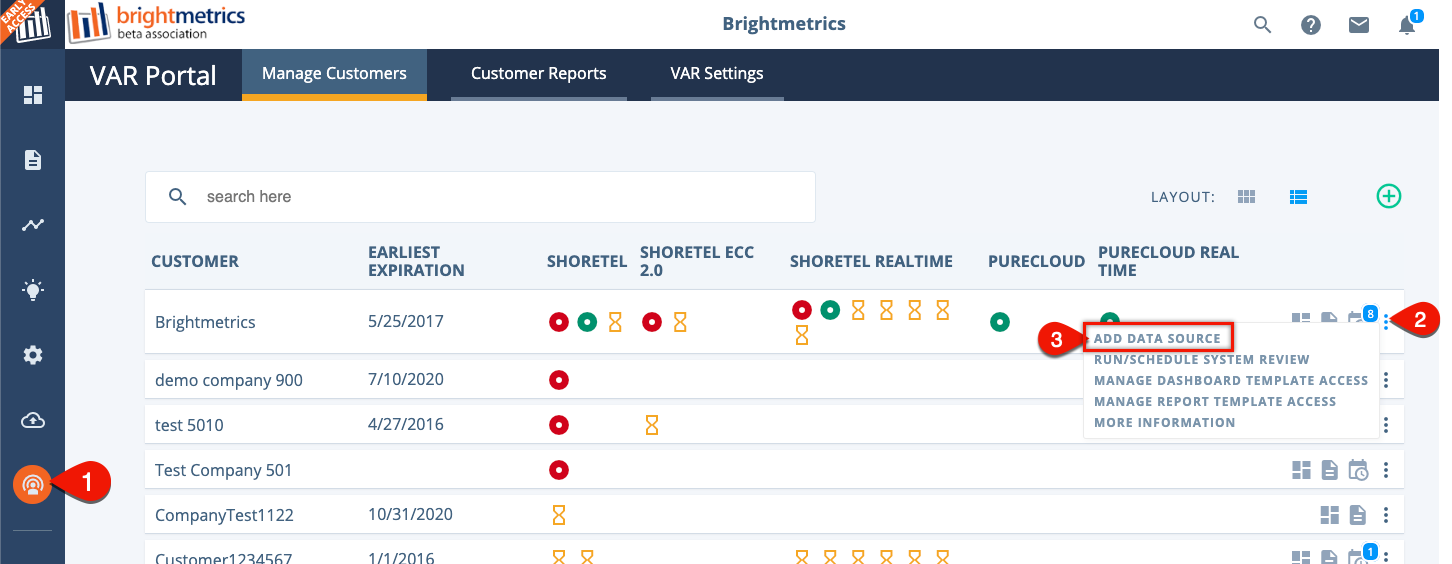Sort by the Earliest Expiration column header
This screenshot has height=564, width=1452.
[x=416, y=261]
